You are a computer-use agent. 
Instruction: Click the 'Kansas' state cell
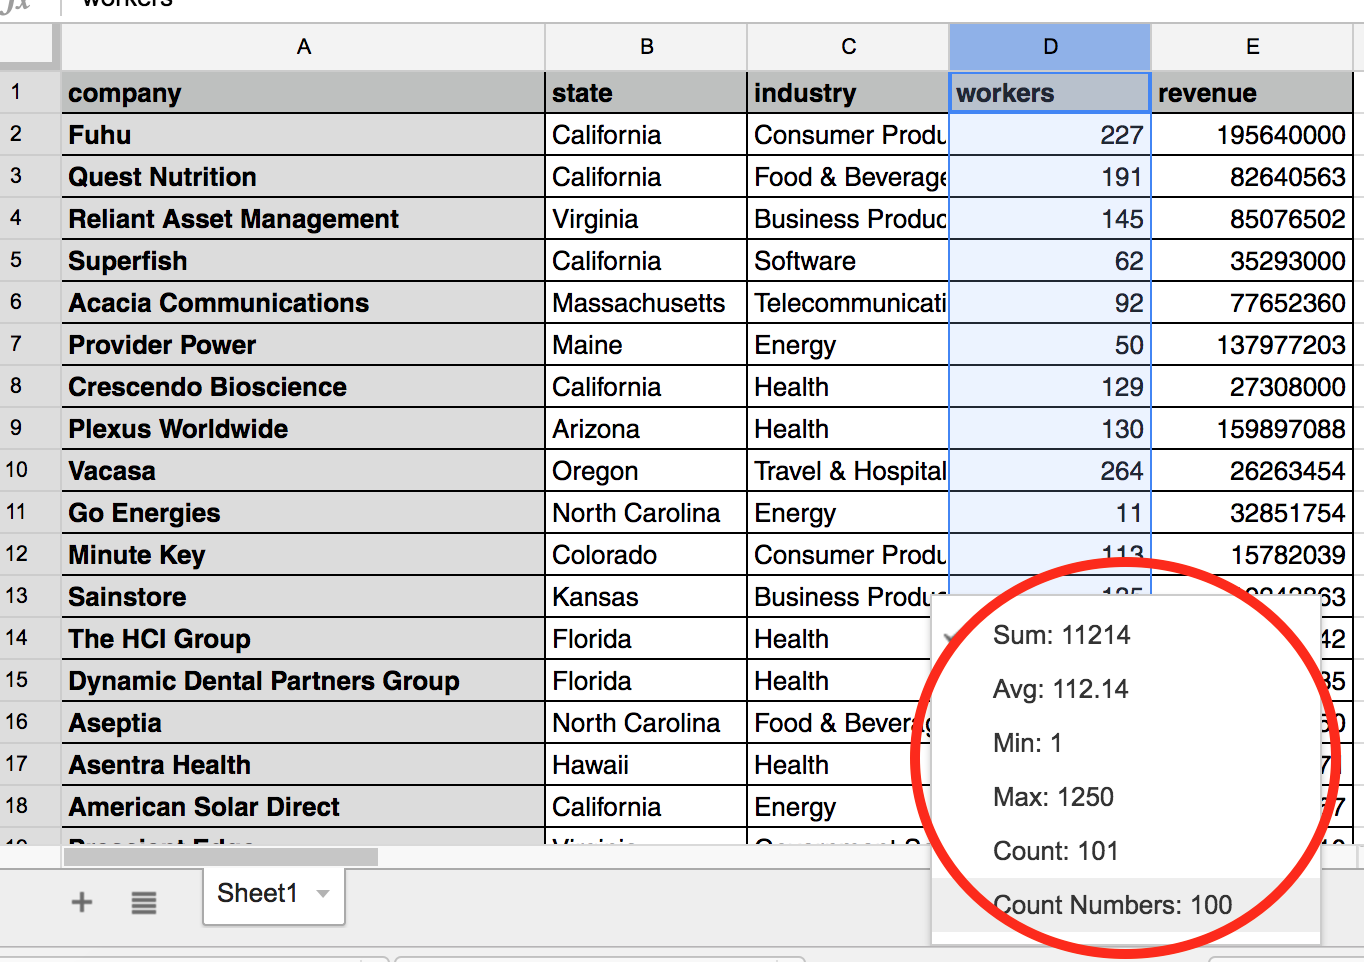647,597
